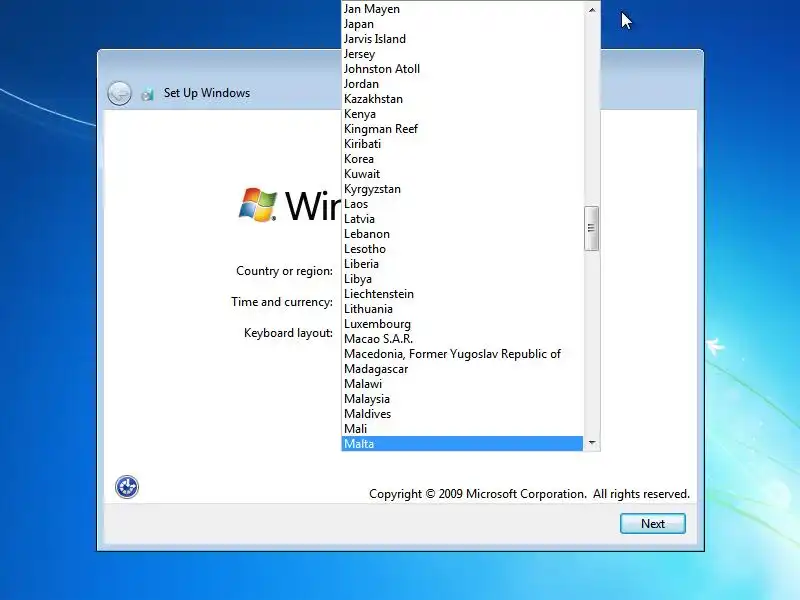This screenshot has height=600, width=800.
Task: Pick Madagascar from the list
Action: coord(462,369)
